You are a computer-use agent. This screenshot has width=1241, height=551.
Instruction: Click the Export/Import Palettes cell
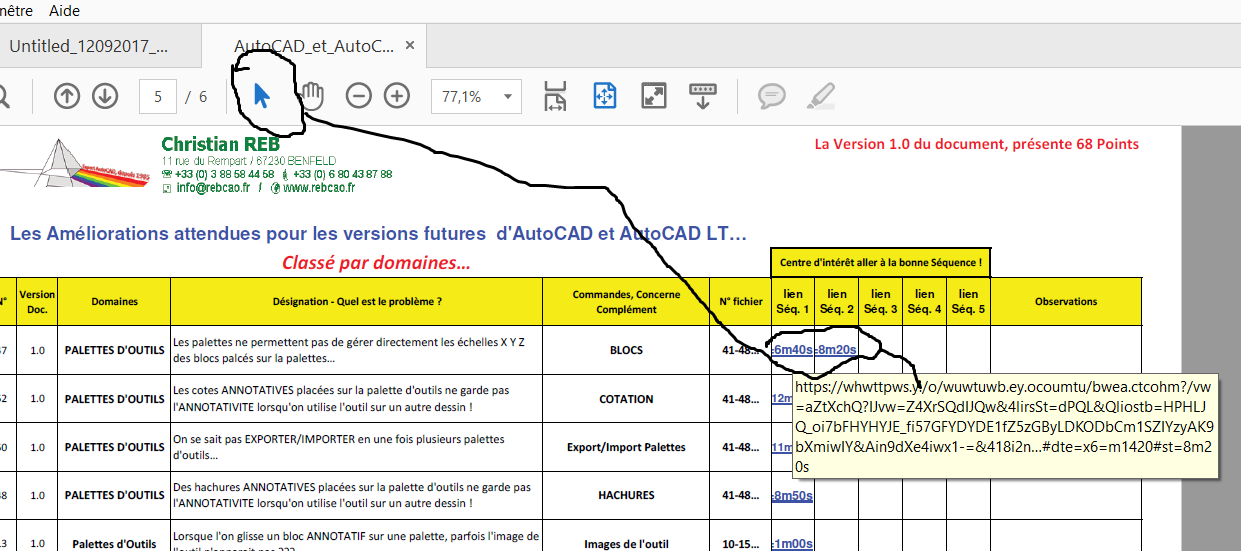[626, 447]
